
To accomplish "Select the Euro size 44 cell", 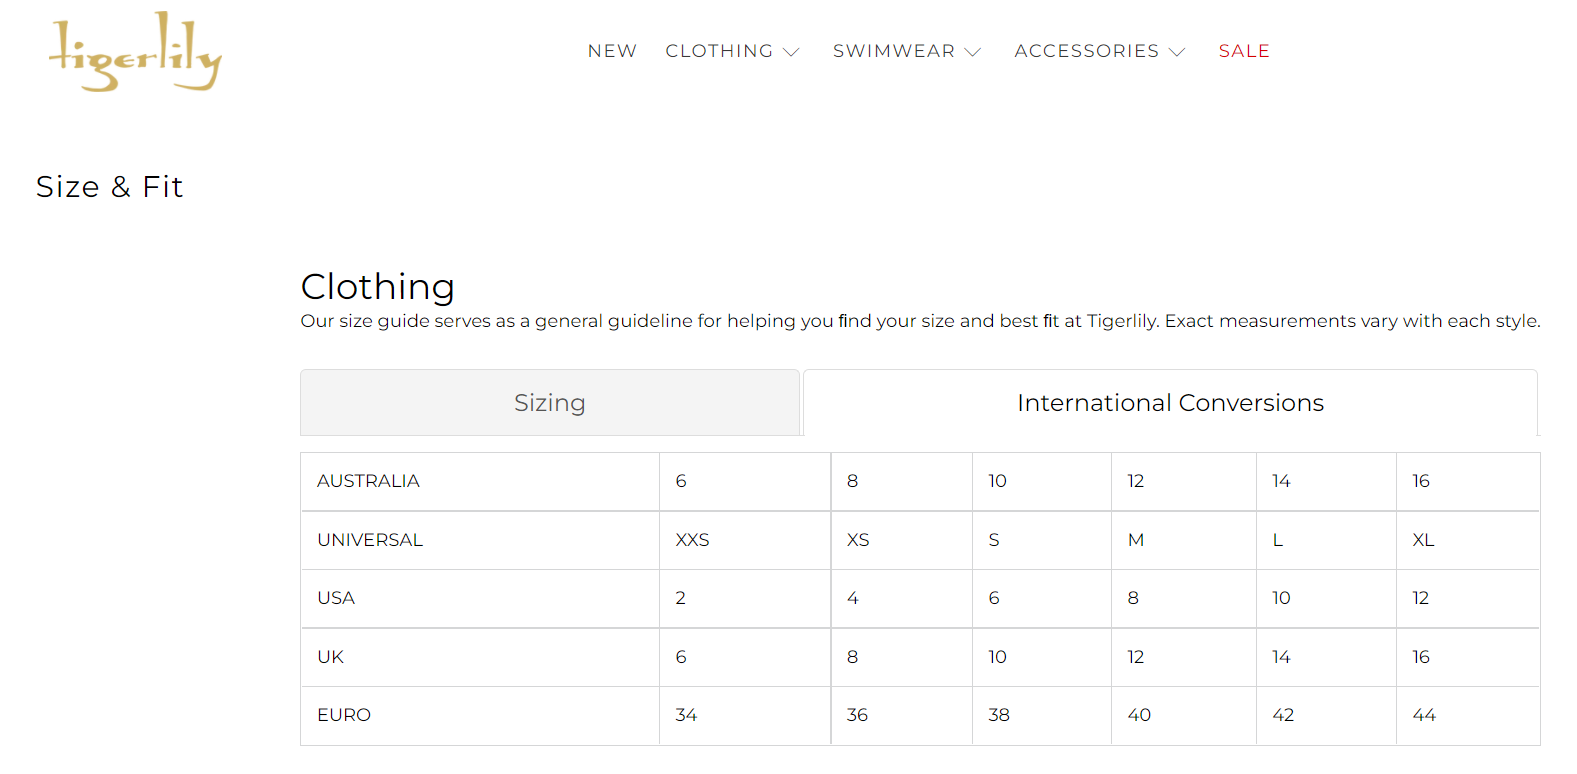I will point(1424,715).
